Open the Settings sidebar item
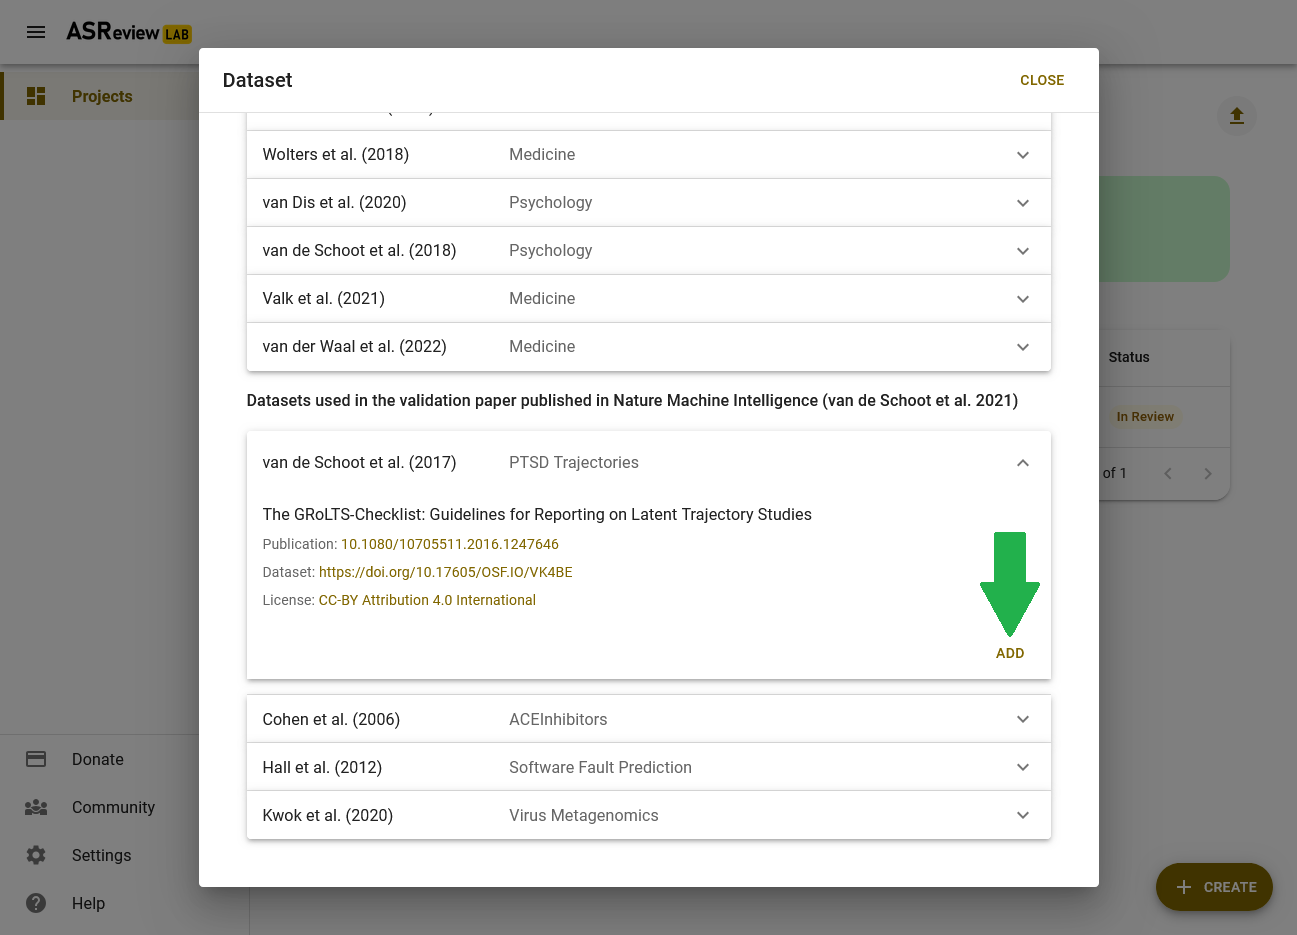1297x935 pixels. [x=100, y=855]
